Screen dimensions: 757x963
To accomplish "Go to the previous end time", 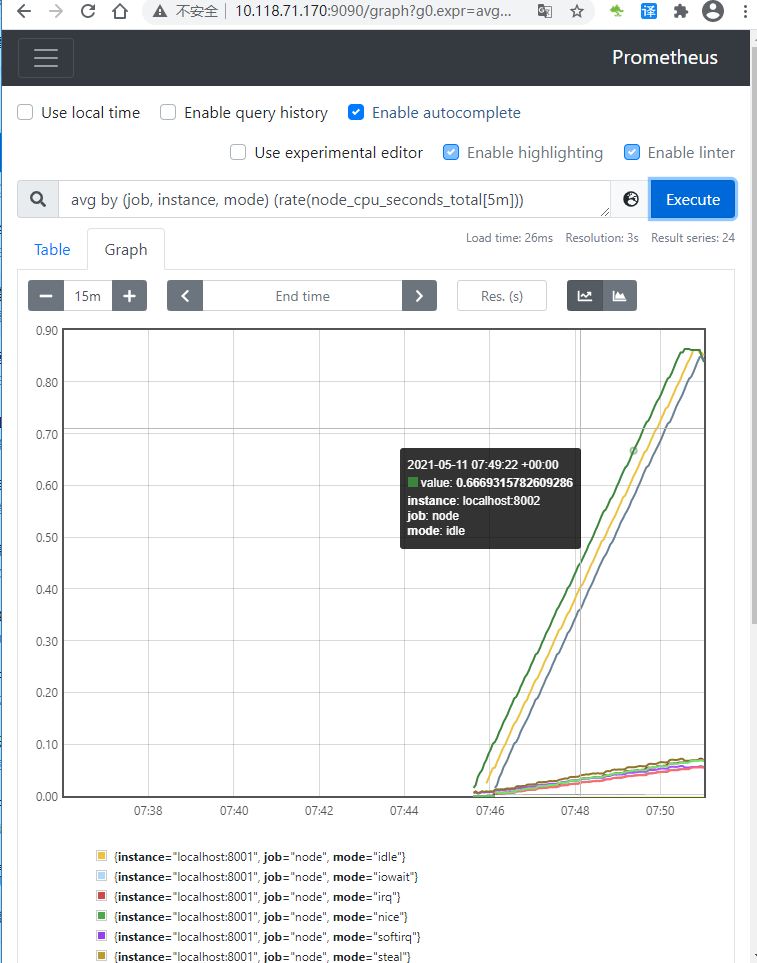I will click(x=185, y=296).
